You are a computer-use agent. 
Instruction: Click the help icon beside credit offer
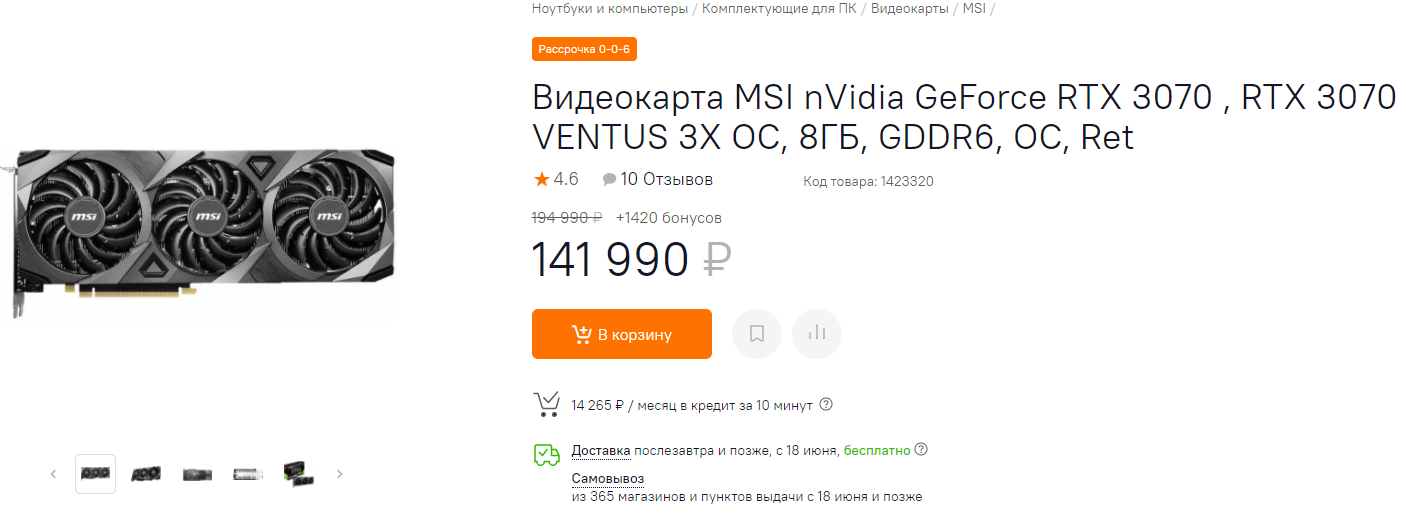pos(826,405)
